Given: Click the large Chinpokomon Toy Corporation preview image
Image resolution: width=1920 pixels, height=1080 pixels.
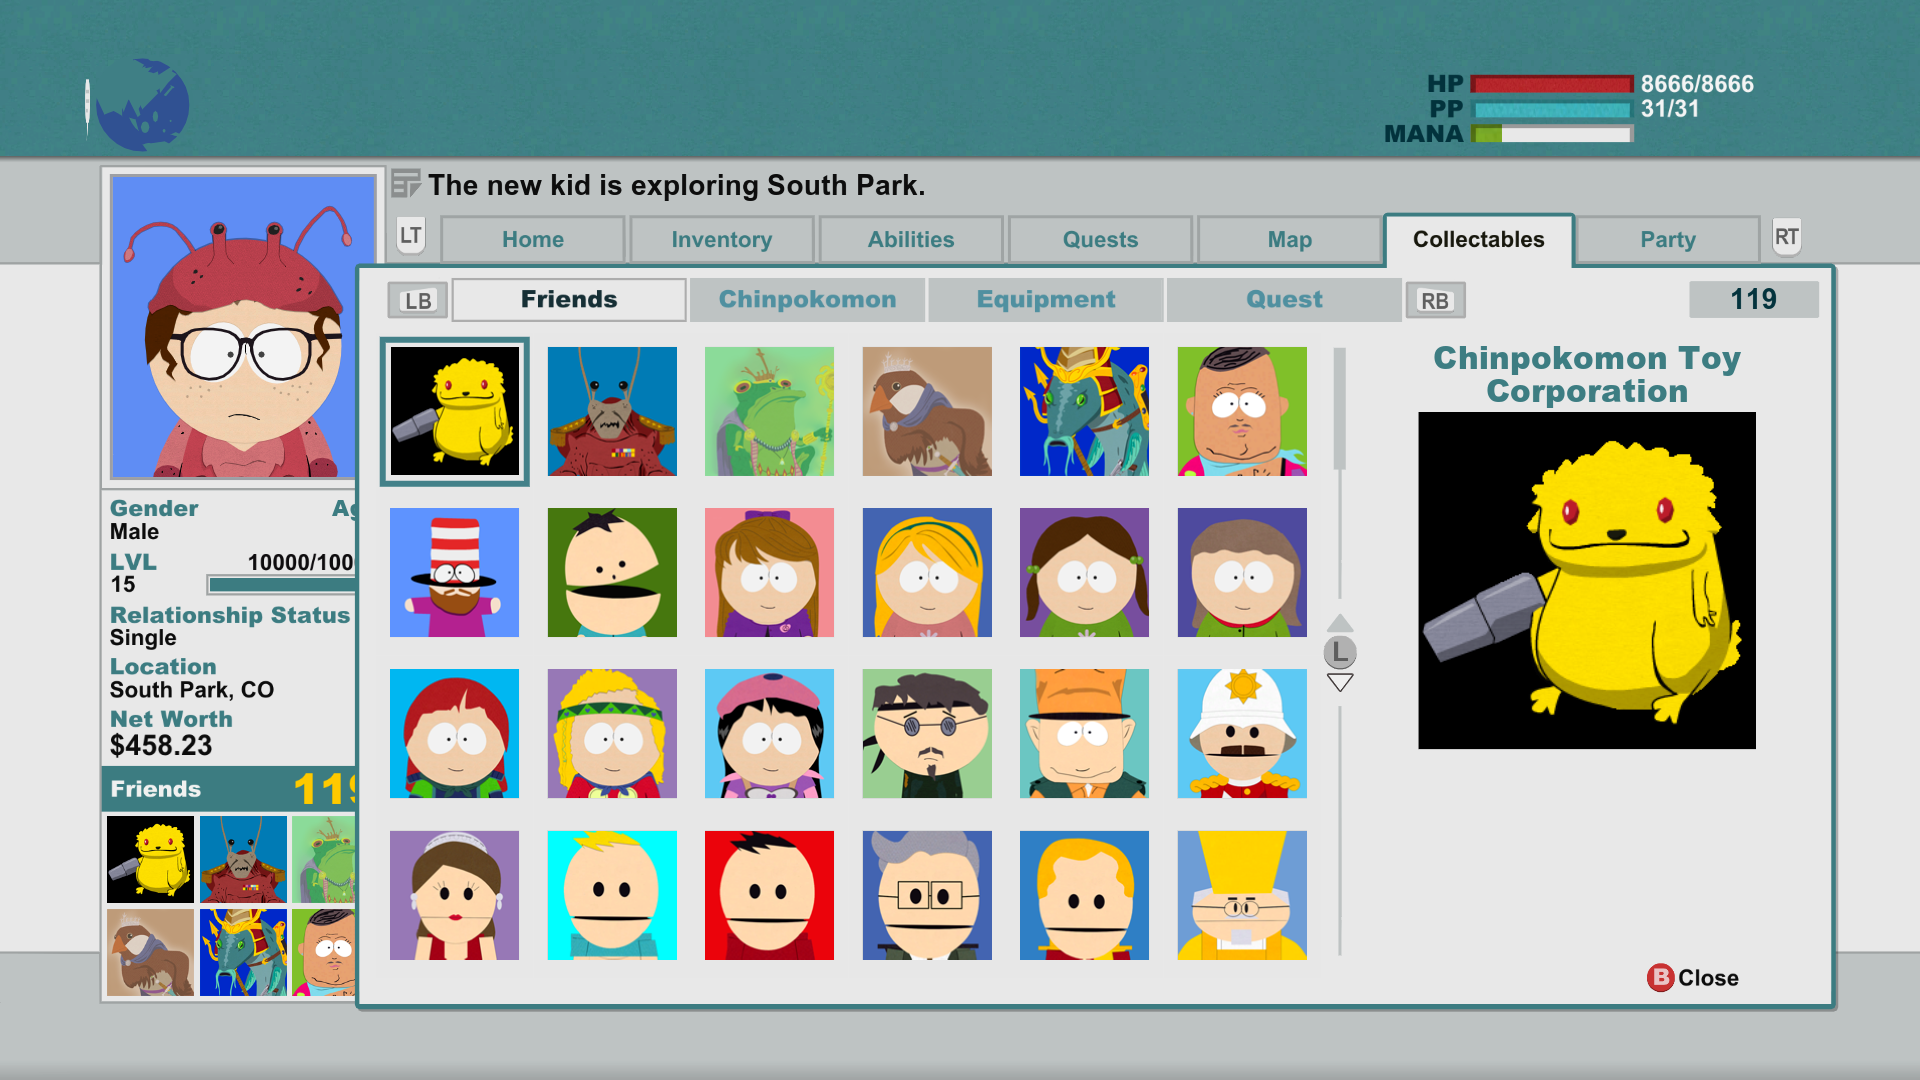Looking at the screenshot, I should (1587, 580).
